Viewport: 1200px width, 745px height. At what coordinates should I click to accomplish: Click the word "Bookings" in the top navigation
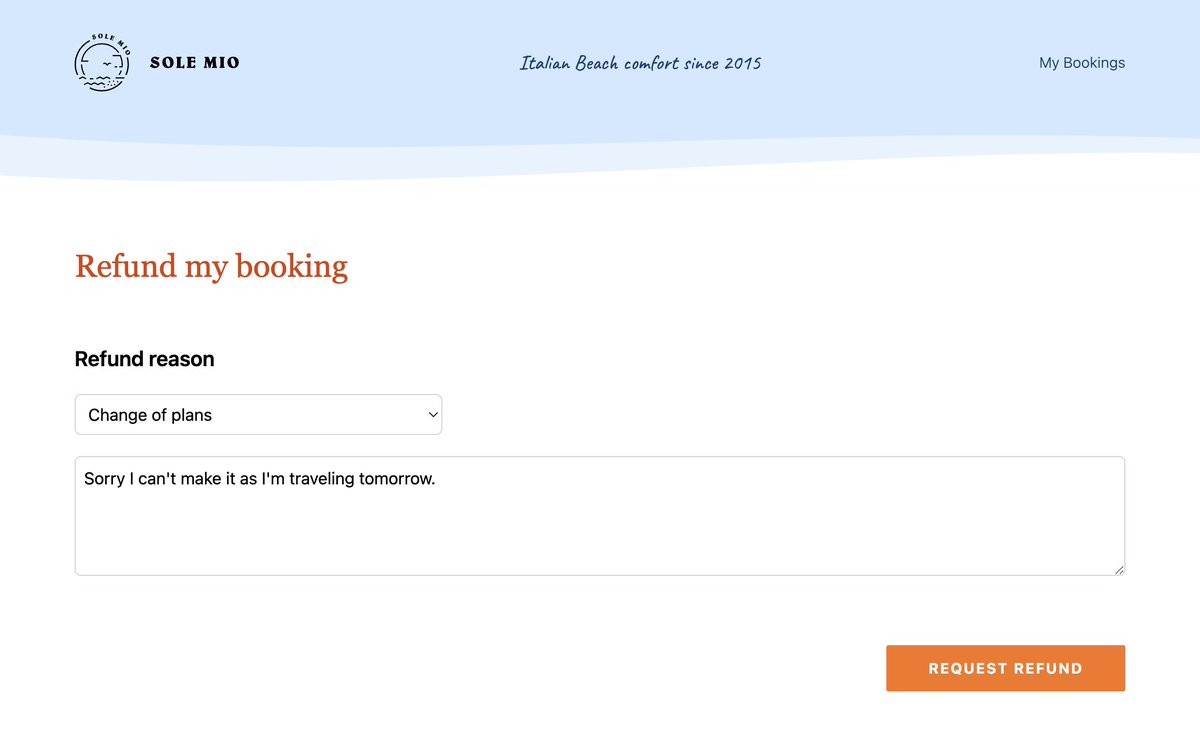coord(1094,62)
